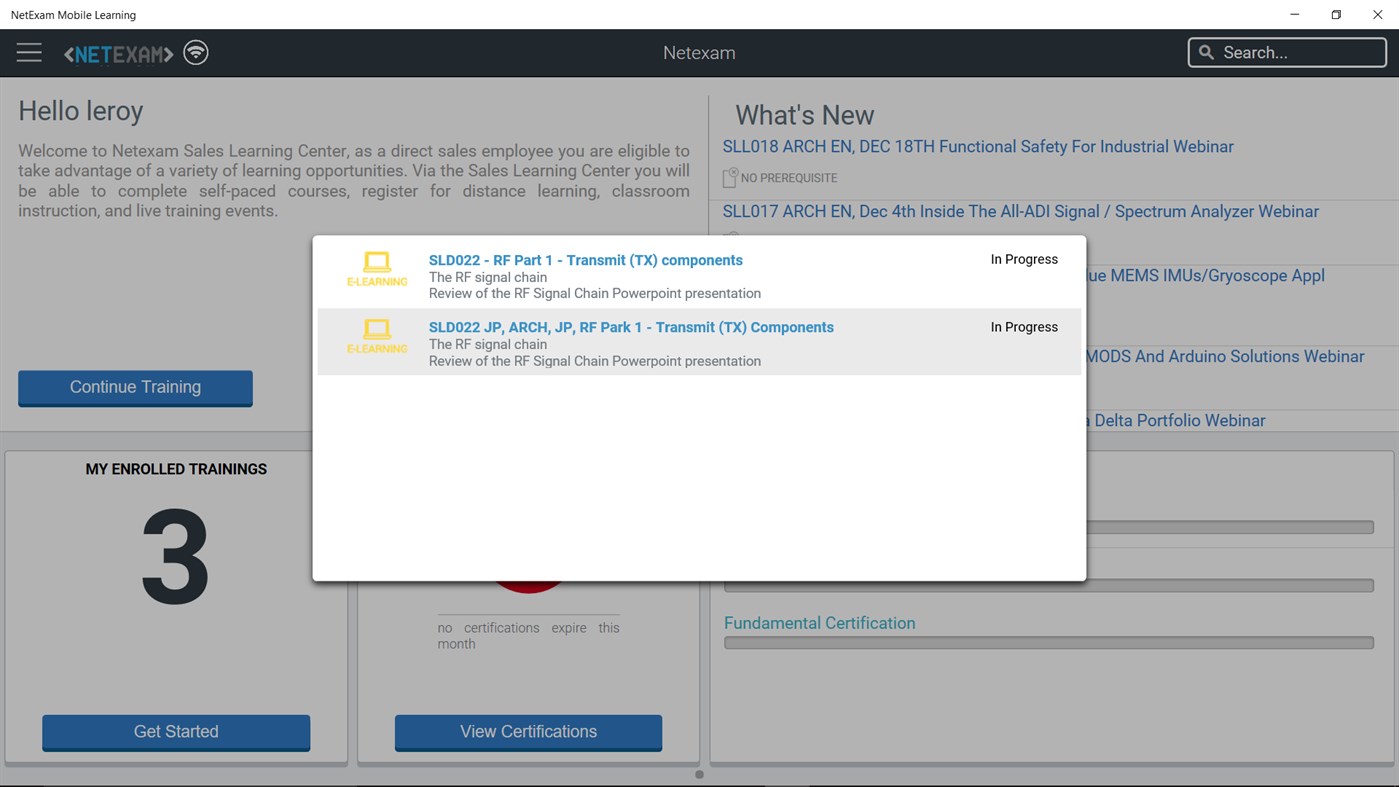Minimize the NetExam Mobile Learning window

(1295, 15)
